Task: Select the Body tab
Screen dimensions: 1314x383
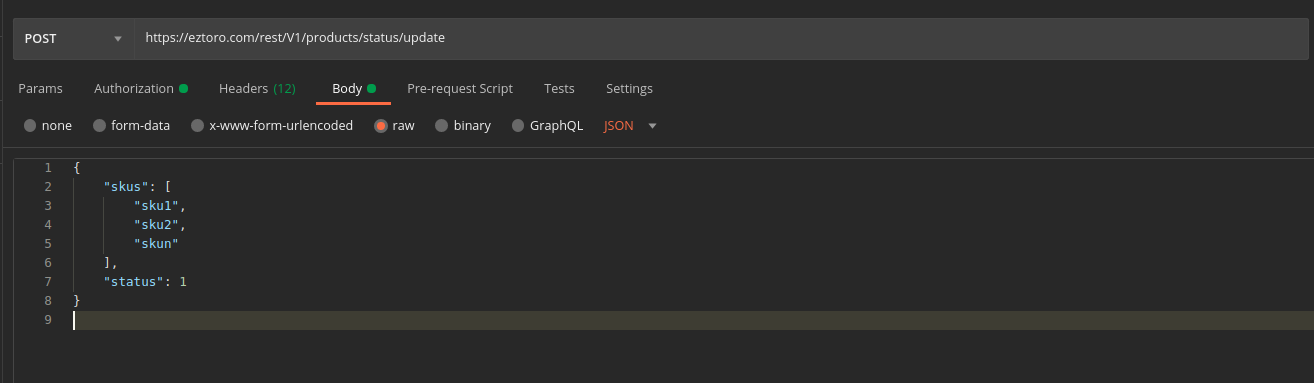Action: coord(354,88)
